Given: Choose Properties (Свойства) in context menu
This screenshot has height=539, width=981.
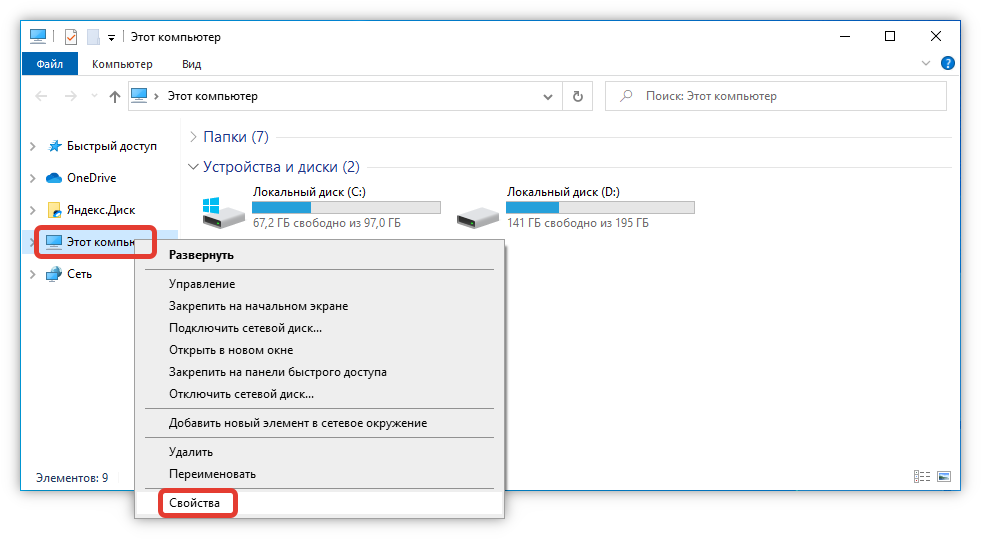Looking at the screenshot, I should click(194, 504).
